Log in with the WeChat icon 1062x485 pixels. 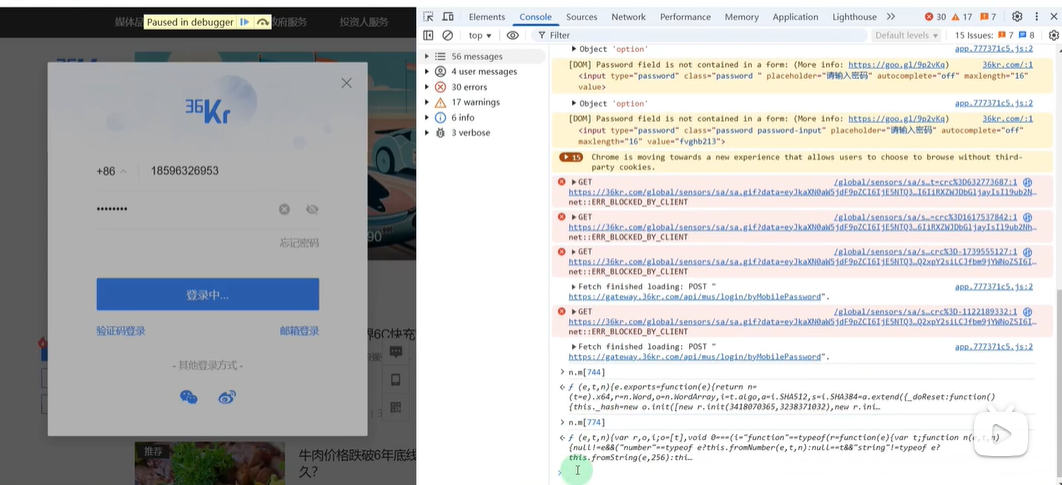tap(188, 397)
